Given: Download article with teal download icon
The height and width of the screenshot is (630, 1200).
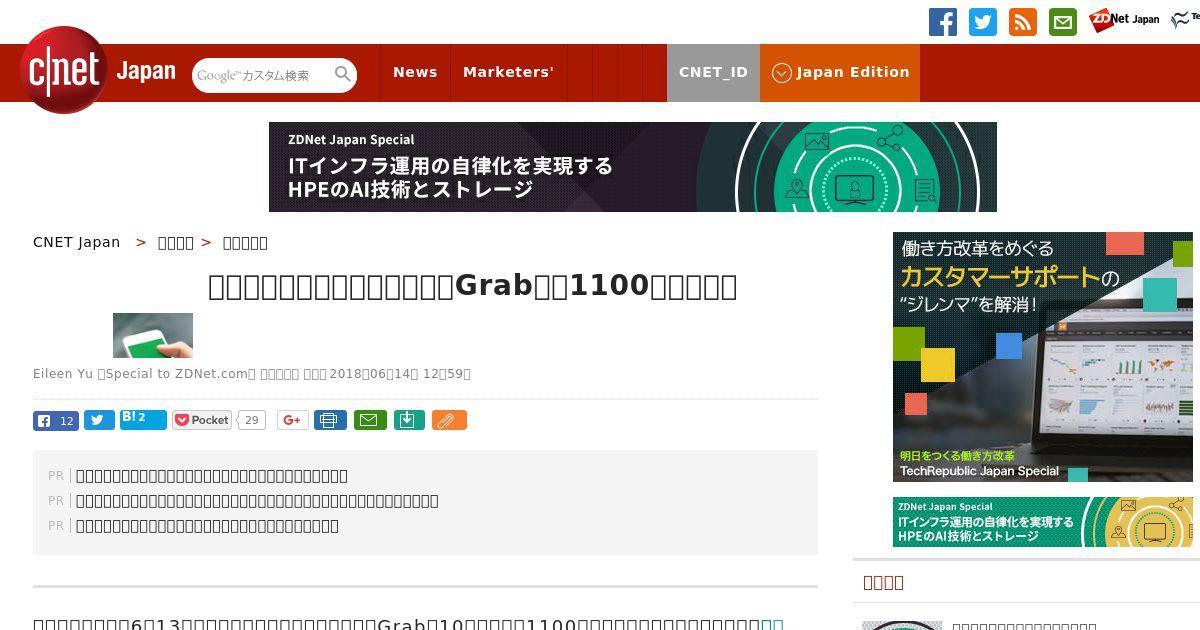Looking at the screenshot, I should pos(408,420).
